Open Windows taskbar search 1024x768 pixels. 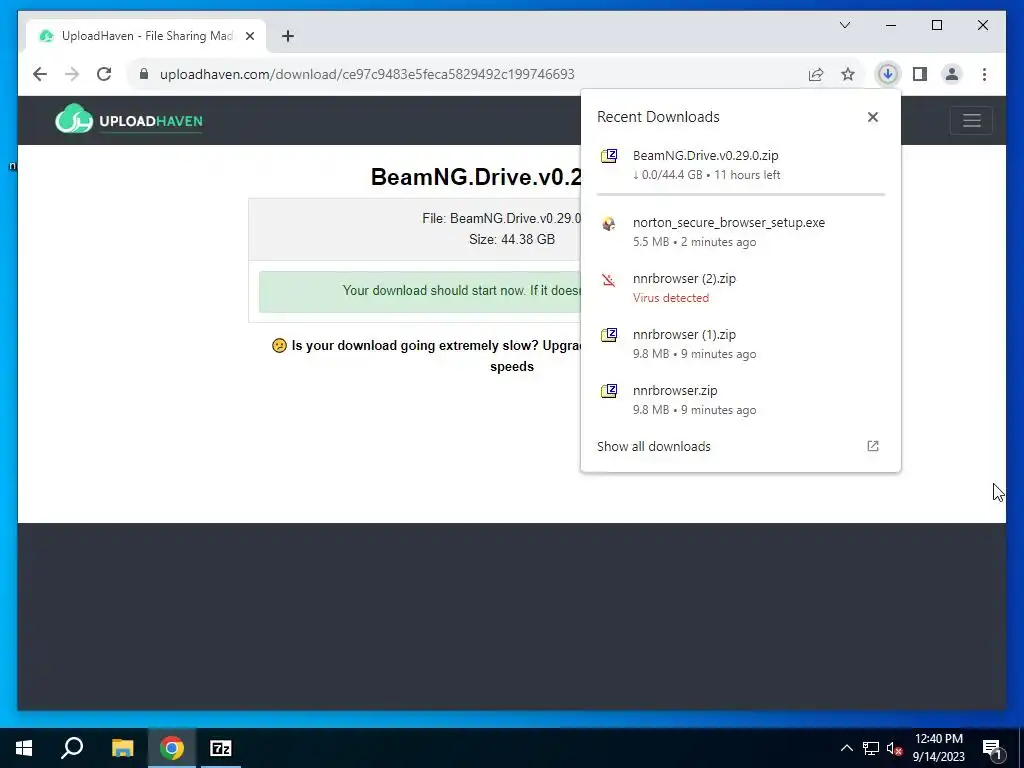pyautogui.click(x=72, y=748)
